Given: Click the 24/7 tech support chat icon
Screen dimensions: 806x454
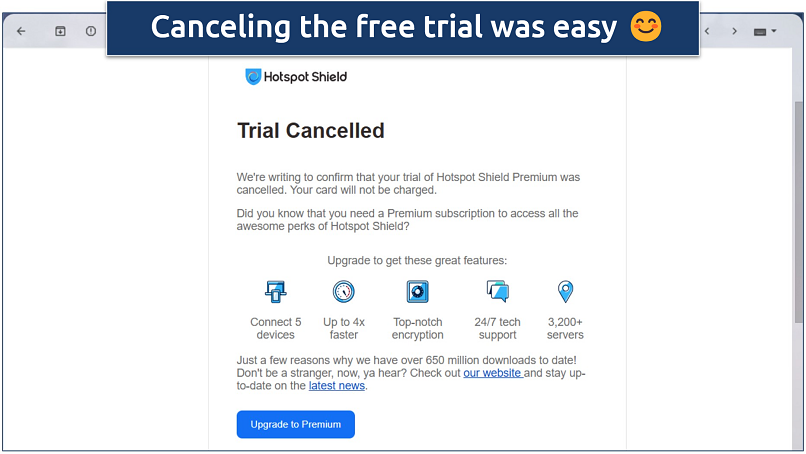Looking at the screenshot, I should [x=497, y=292].
